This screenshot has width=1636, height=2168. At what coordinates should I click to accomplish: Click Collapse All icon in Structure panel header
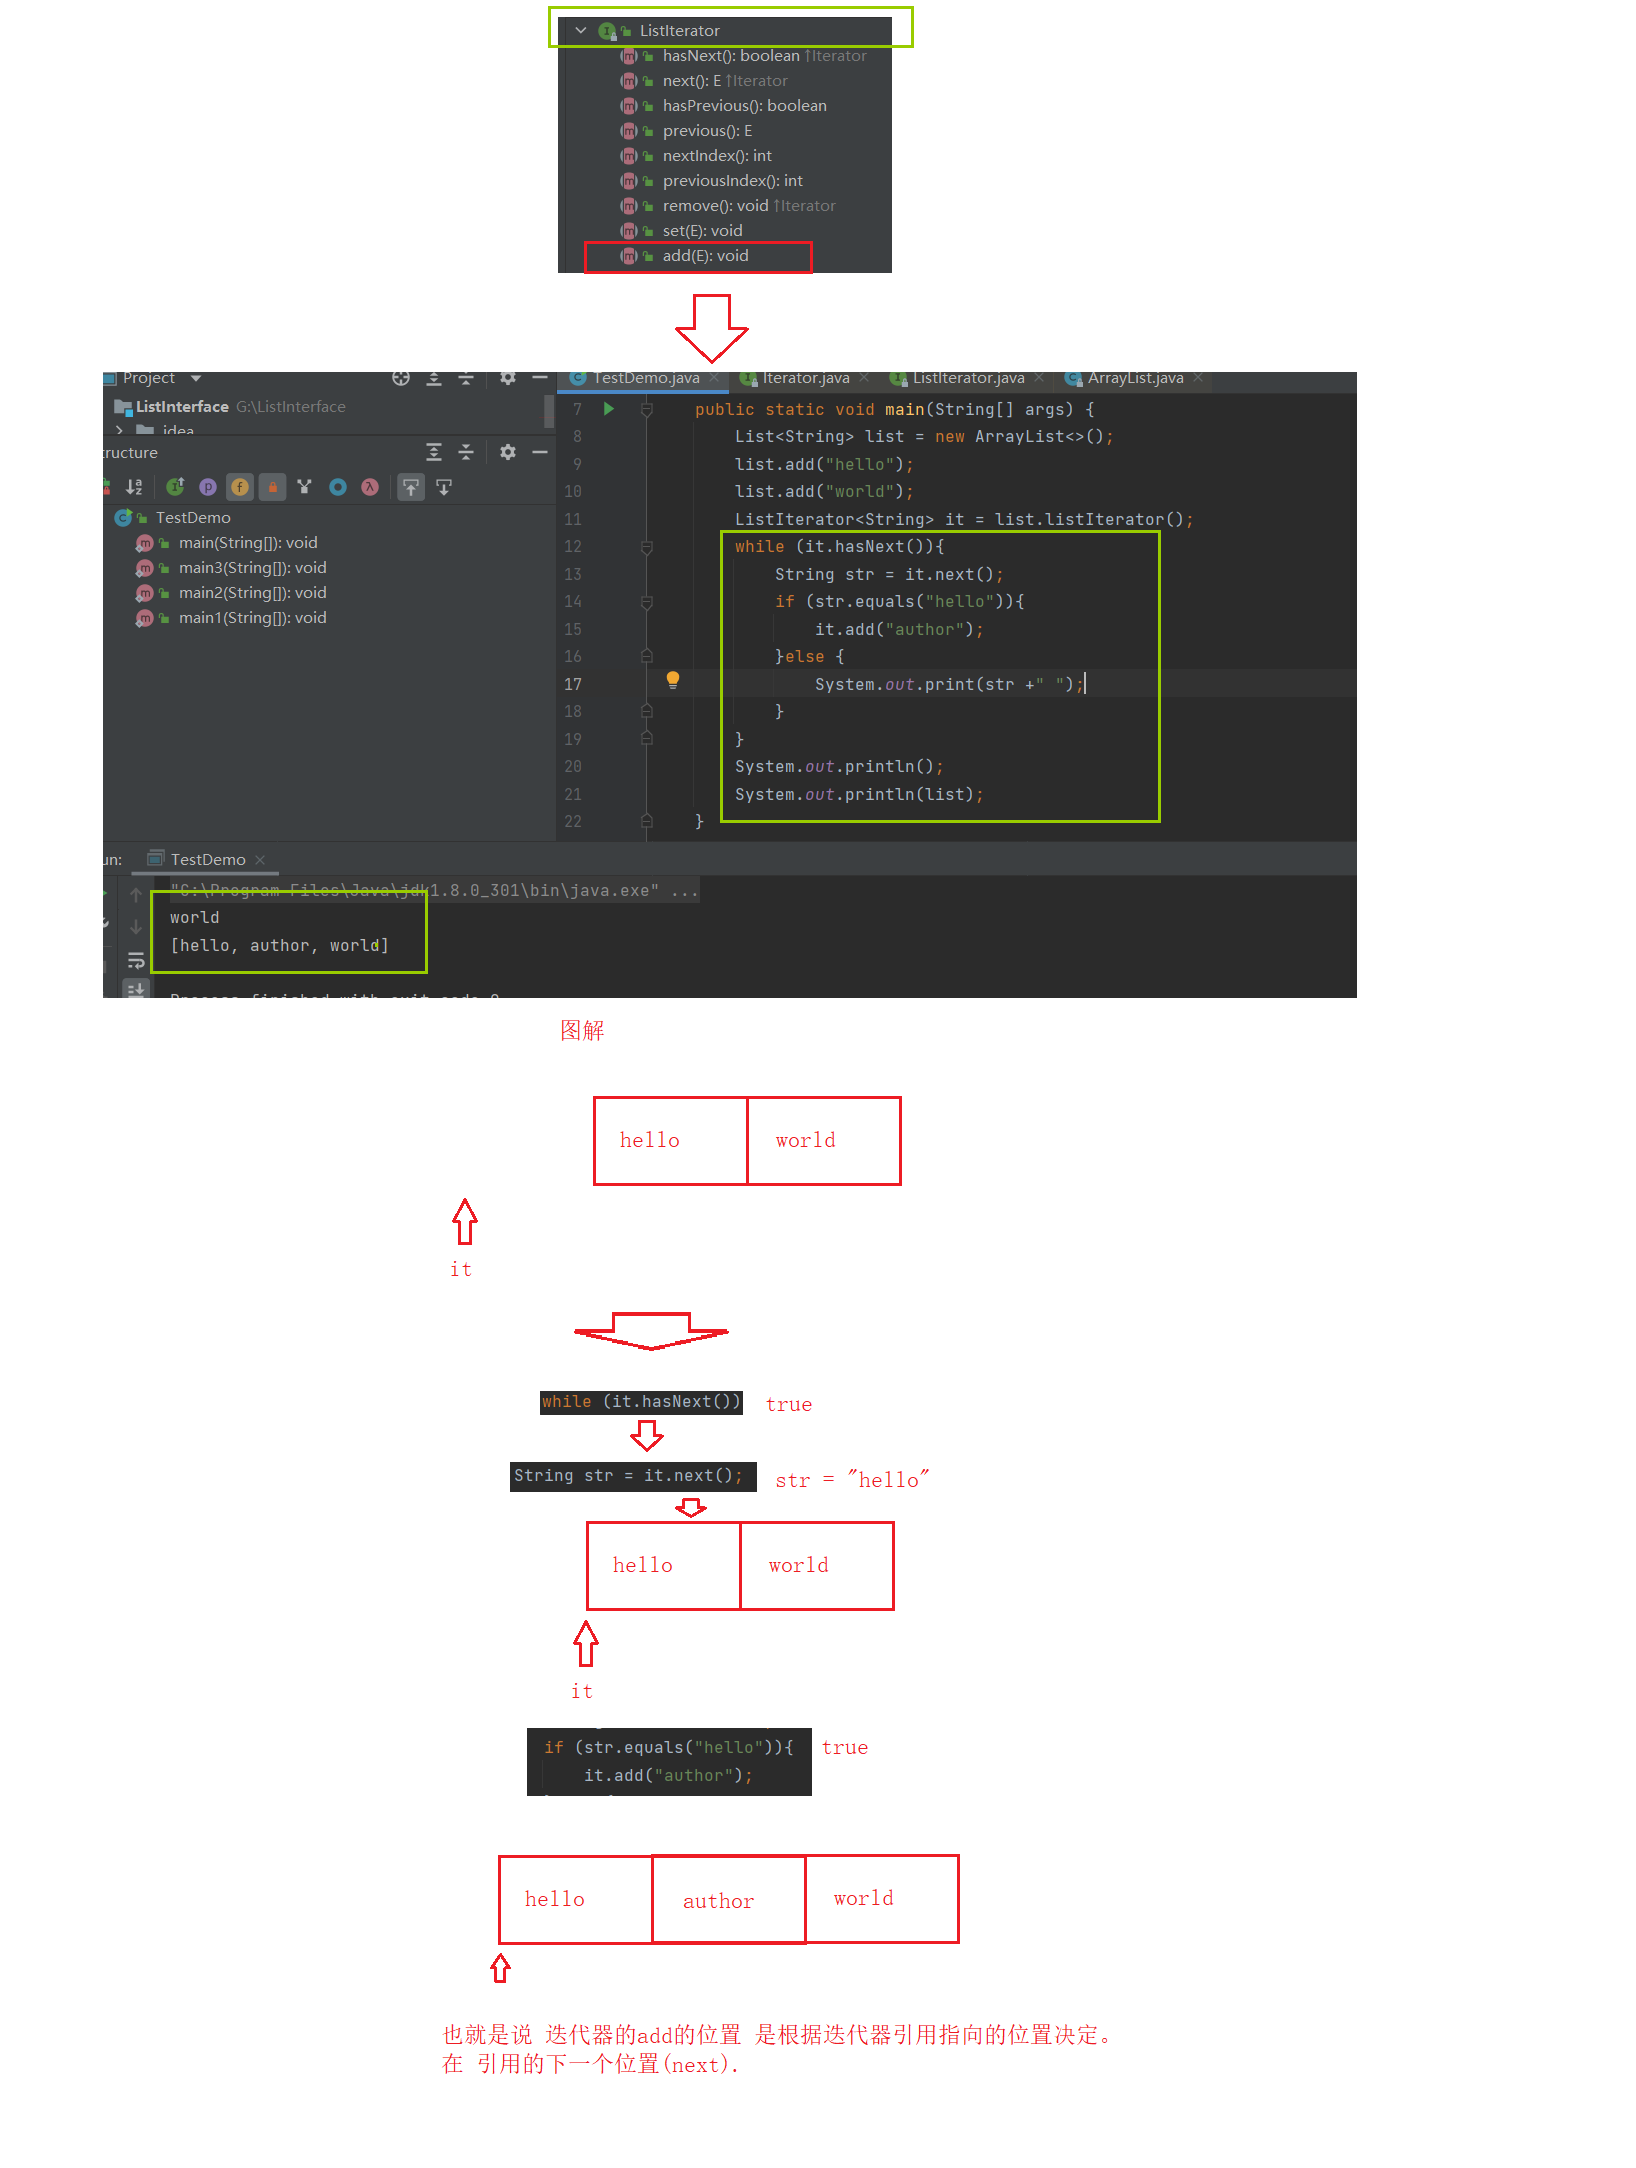tap(466, 452)
